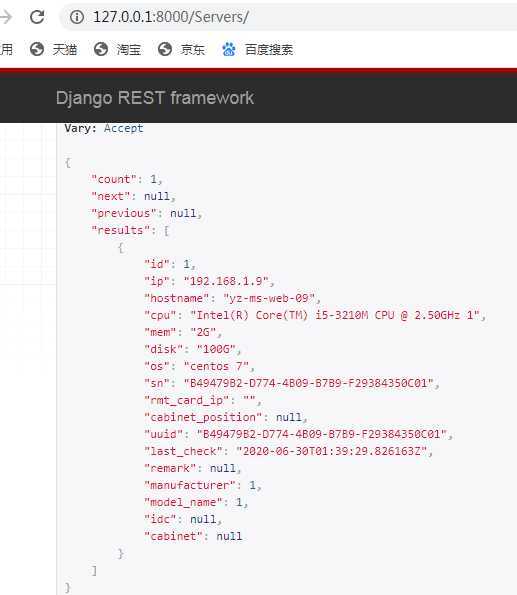
Task: Click the Baidu paw icon bookmark
Action: 229,49
